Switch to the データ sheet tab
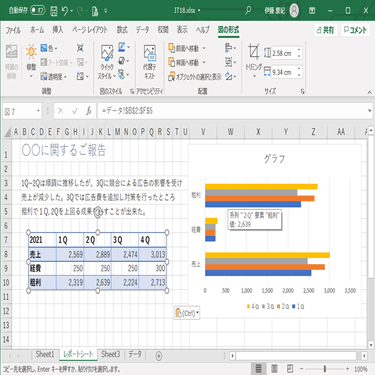Viewport: 375px width, 375px height. tap(135, 354)
